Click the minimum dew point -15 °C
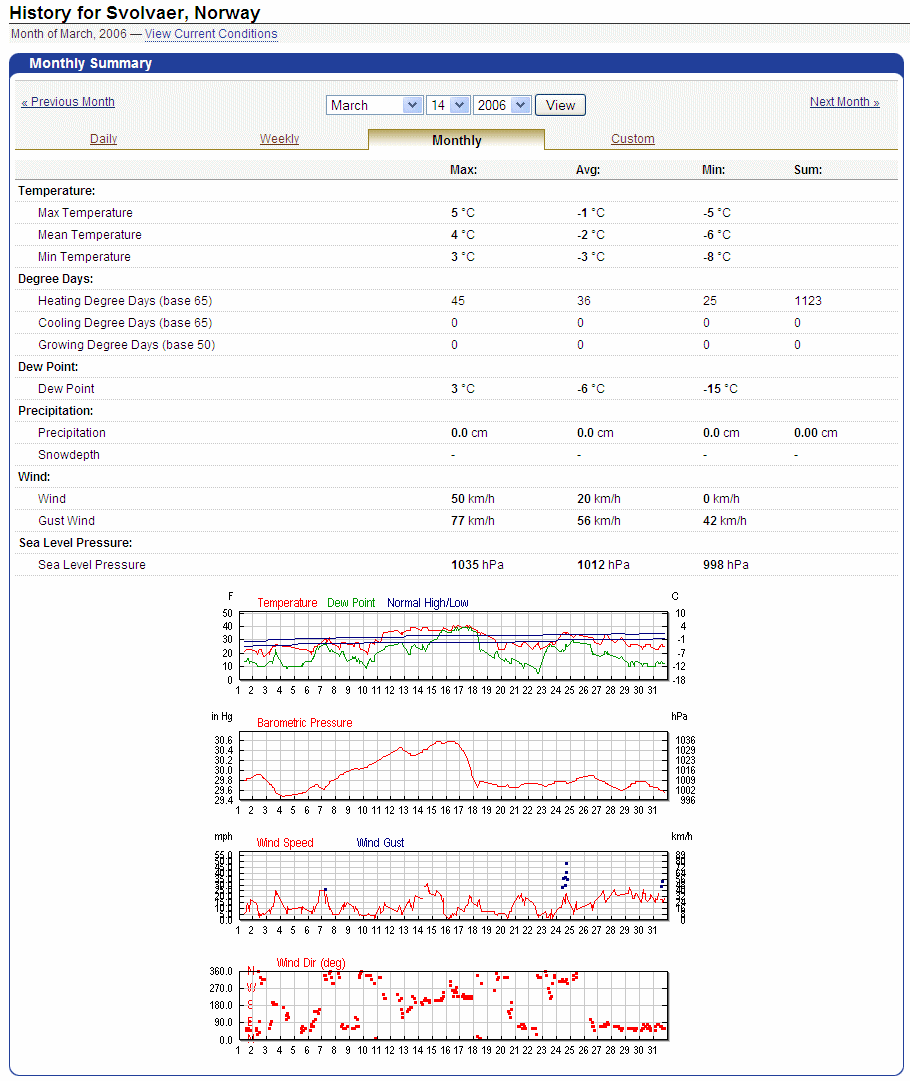 coord(720,390)
